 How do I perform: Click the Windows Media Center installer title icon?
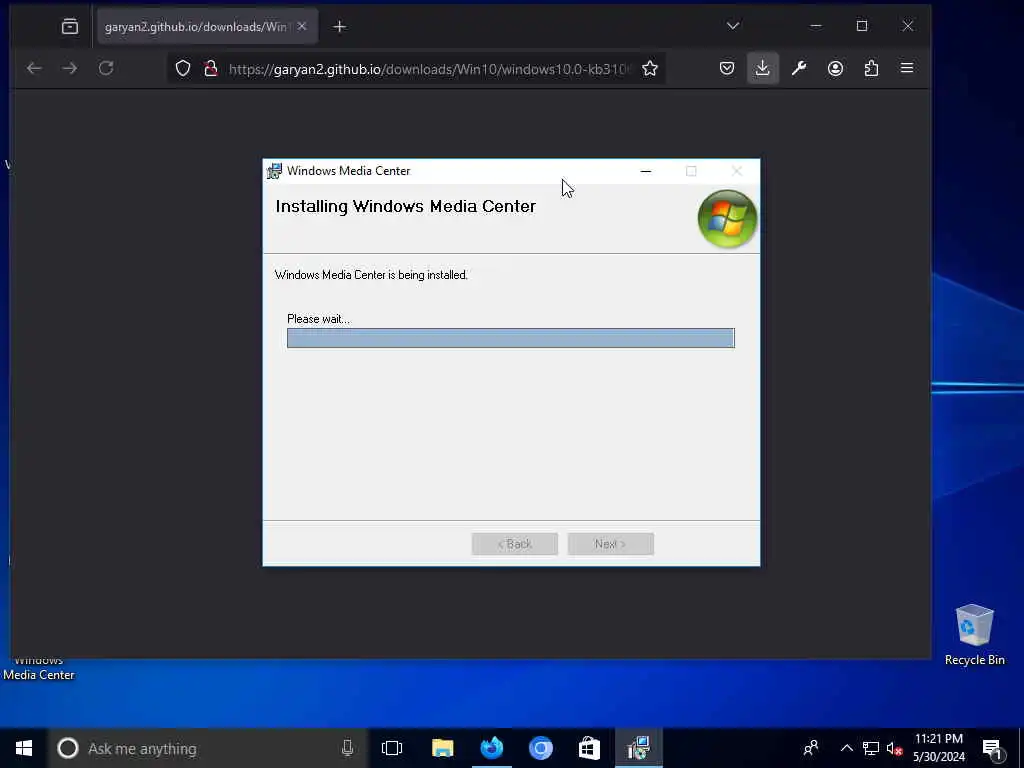point(274,171)
